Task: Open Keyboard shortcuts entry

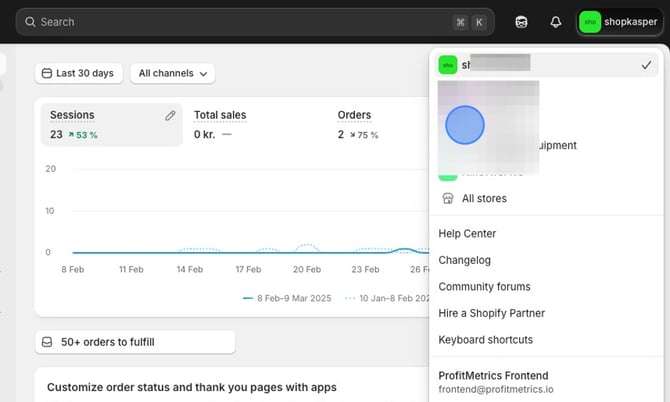Action: pyautogui.click(x=486, y=340)
